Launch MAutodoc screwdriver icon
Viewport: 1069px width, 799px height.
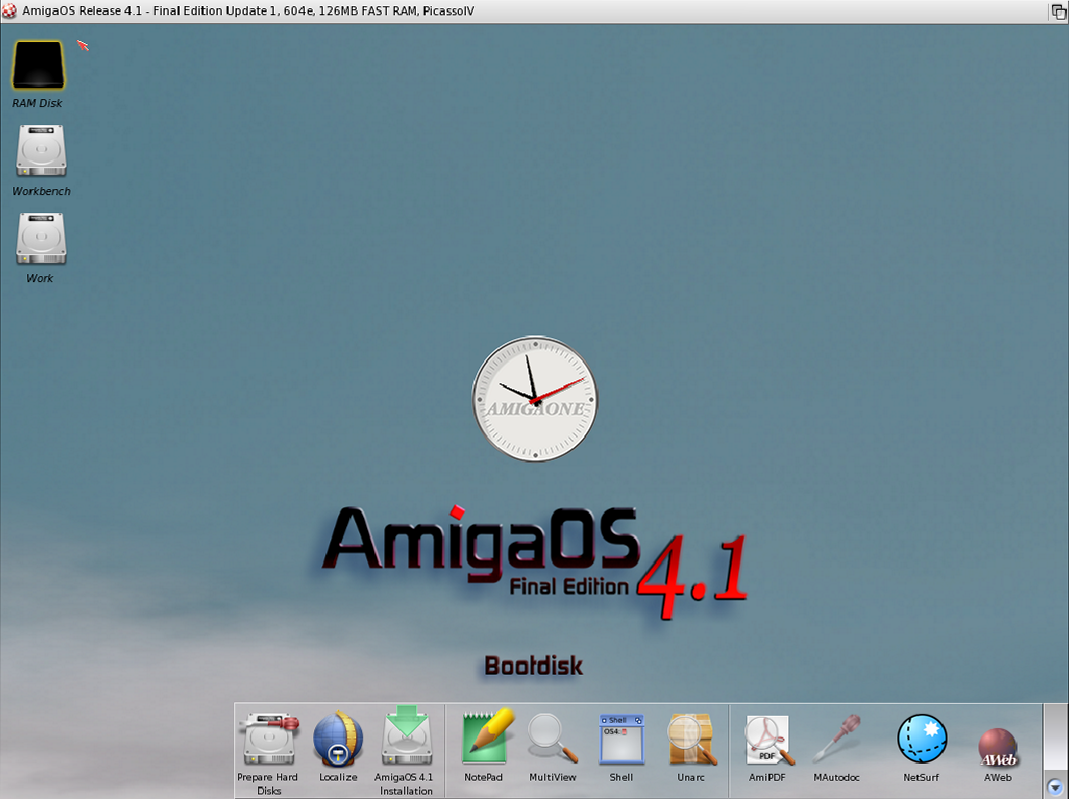pos(837,739)
